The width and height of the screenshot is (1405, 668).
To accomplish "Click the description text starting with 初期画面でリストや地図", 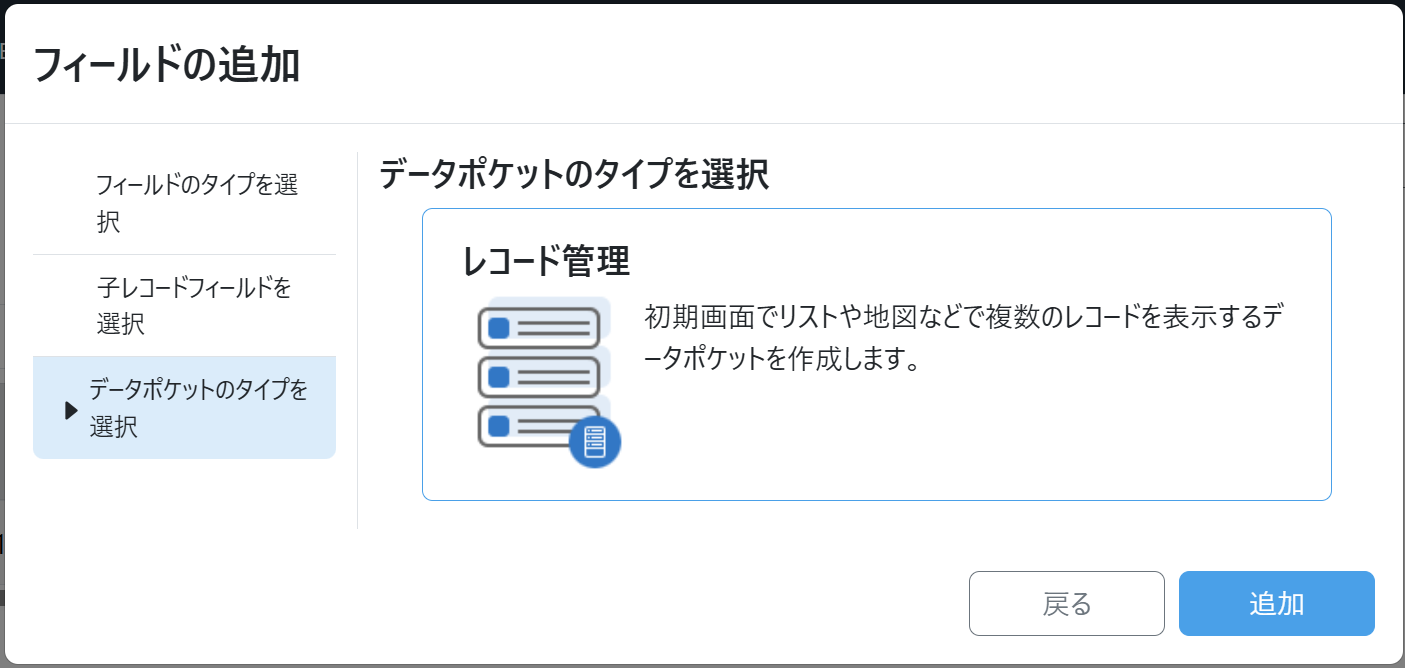I will point(964,339).
